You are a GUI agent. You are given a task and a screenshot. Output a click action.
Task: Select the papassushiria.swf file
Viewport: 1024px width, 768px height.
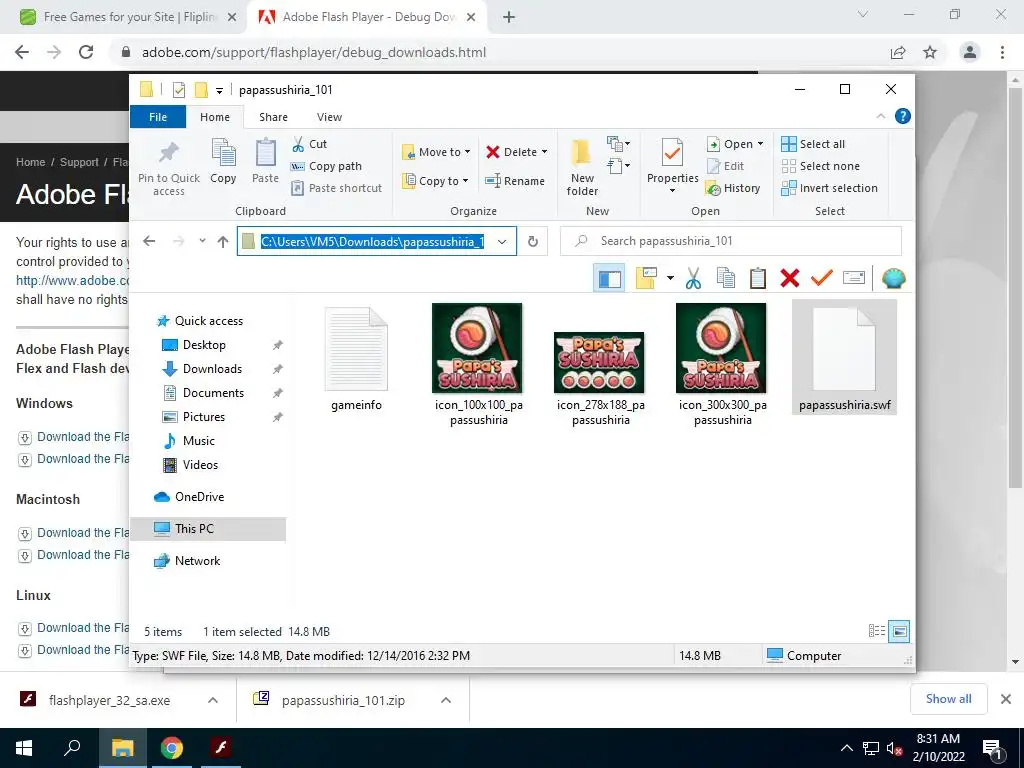[844, 357]
